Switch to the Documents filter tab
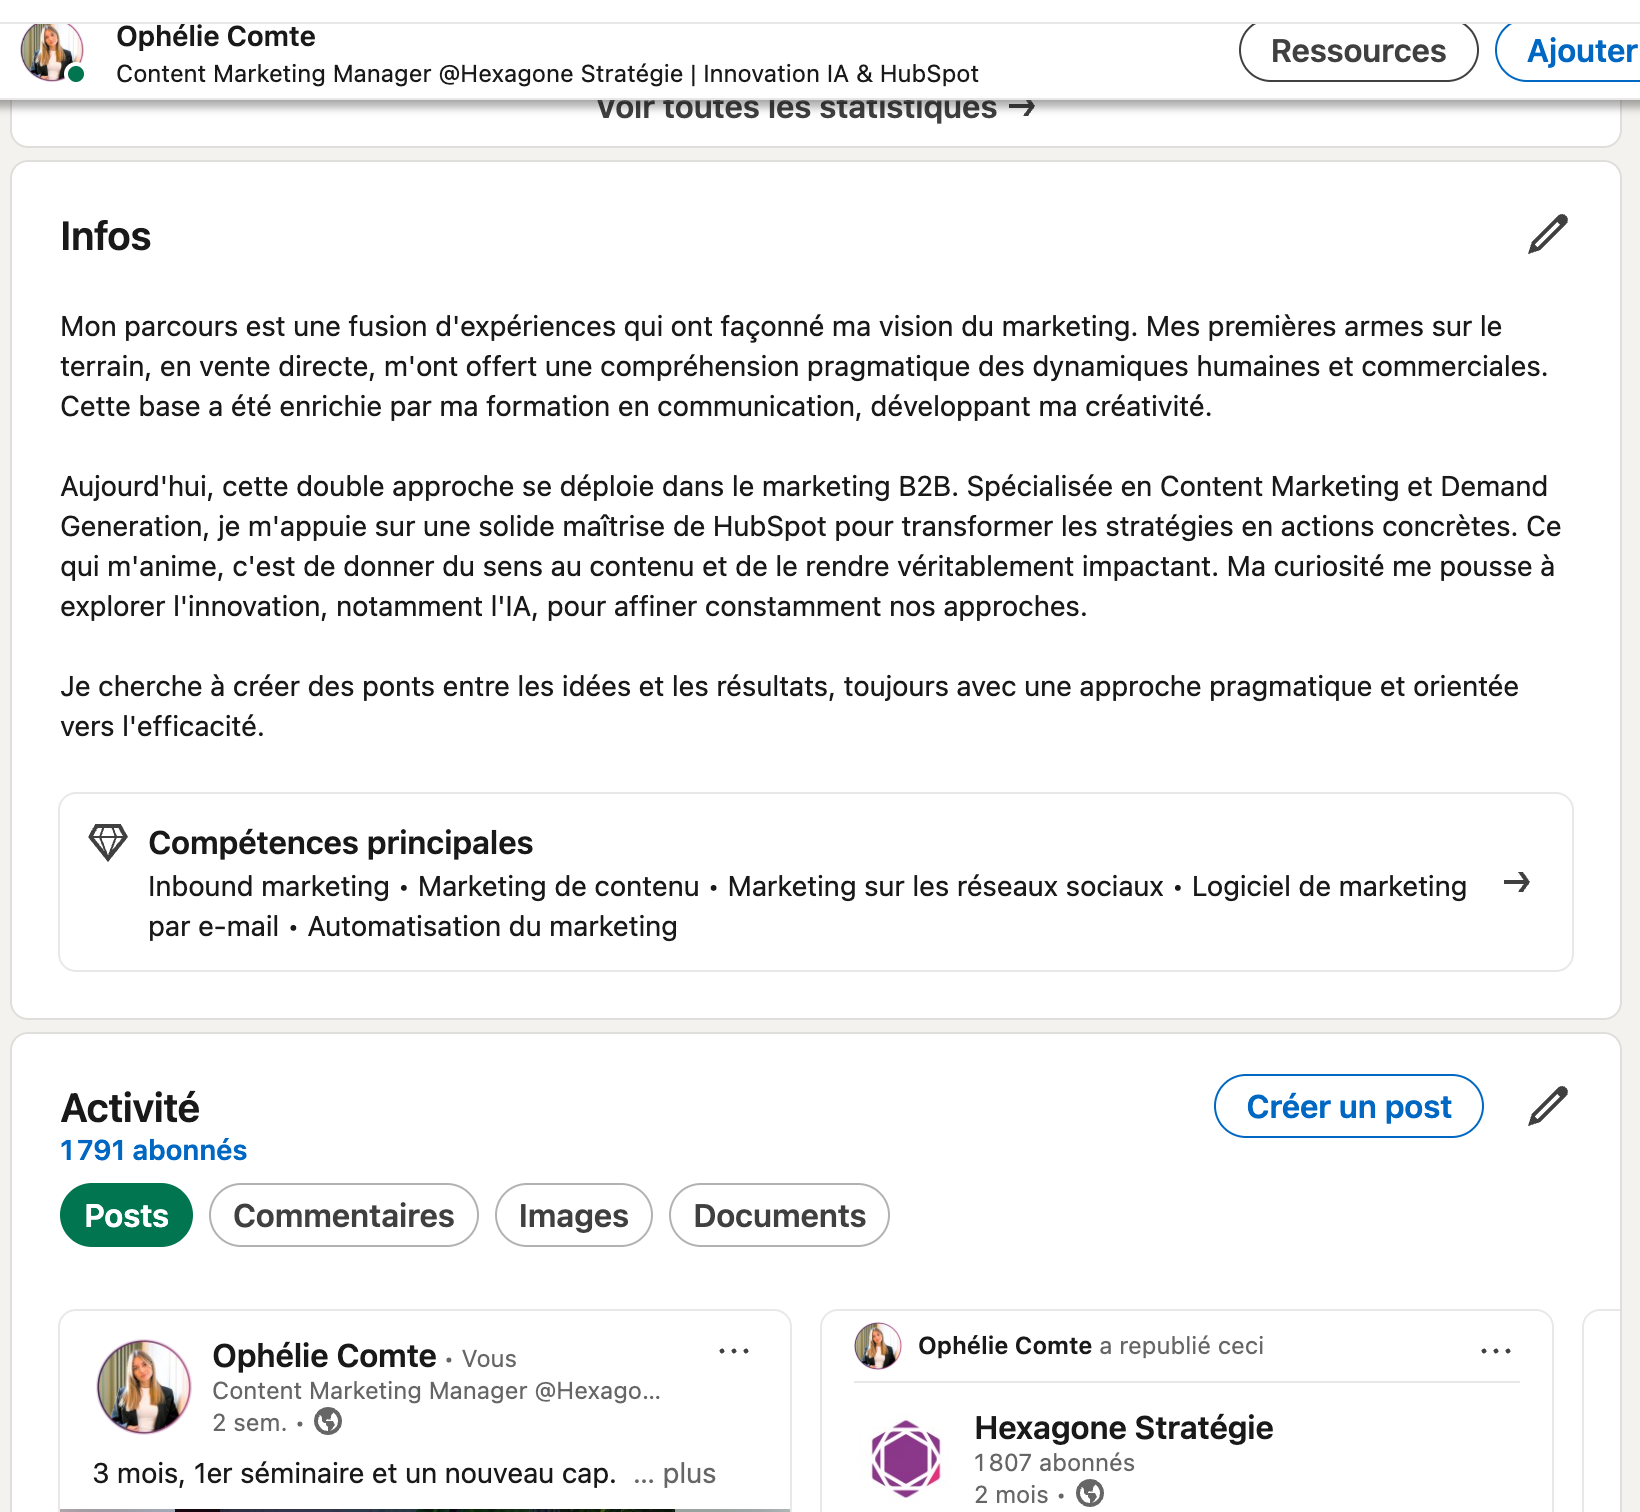Viewport: 1640px width, 1512px height. (779, 1215)
